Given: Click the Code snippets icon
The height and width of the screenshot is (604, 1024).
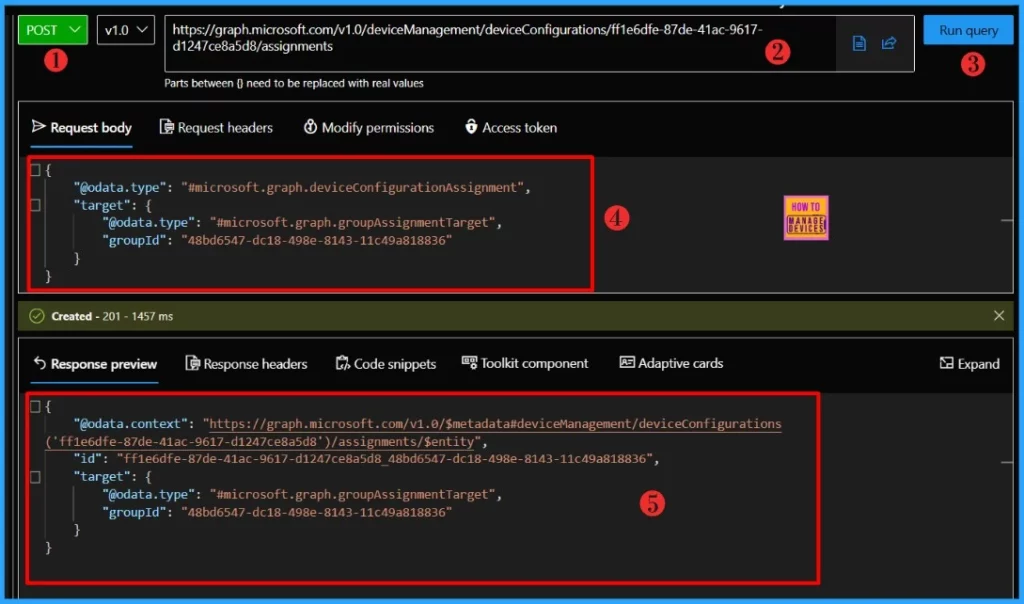Looking at the screenshot, I should tap(342, 363).
